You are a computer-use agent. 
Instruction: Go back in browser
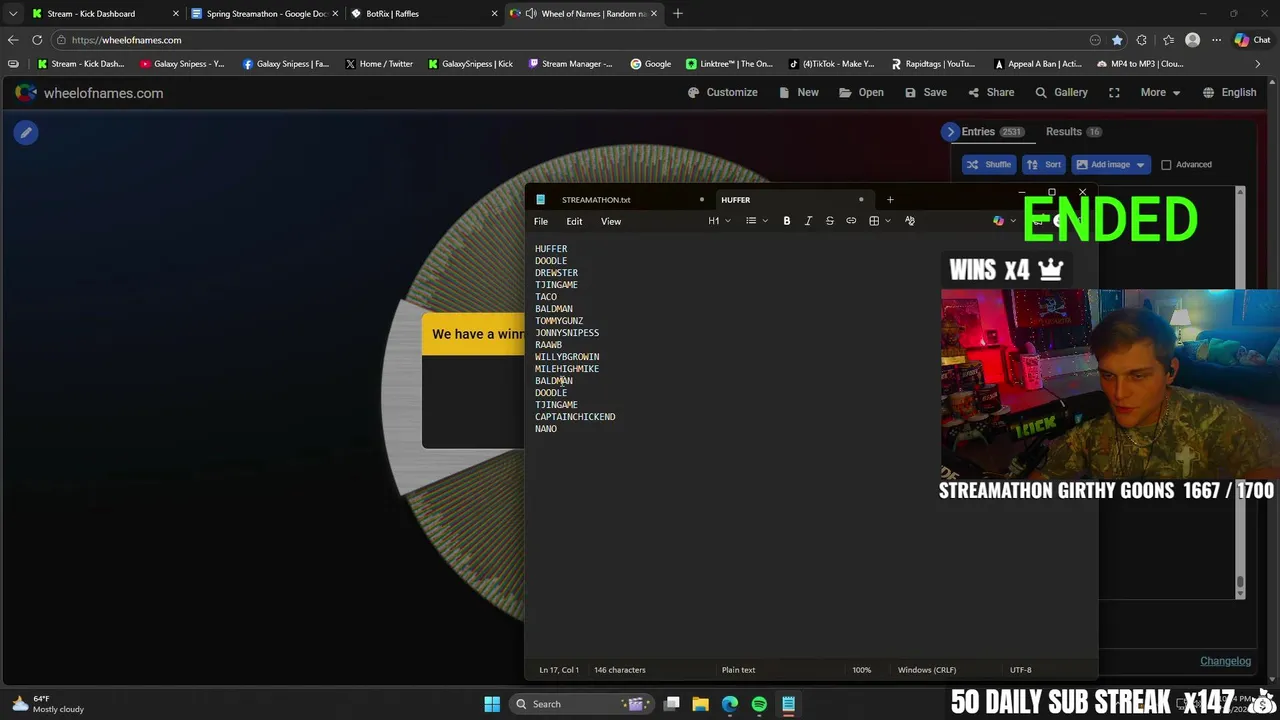click(12, 40)
